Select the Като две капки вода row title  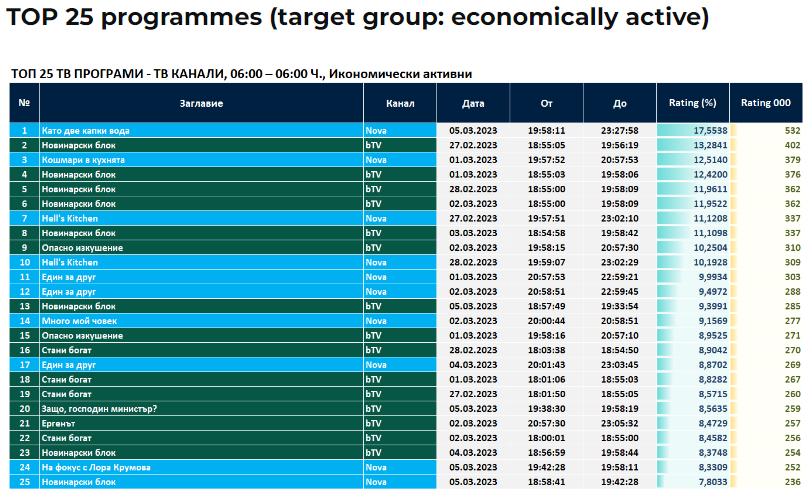coord(86,131)
